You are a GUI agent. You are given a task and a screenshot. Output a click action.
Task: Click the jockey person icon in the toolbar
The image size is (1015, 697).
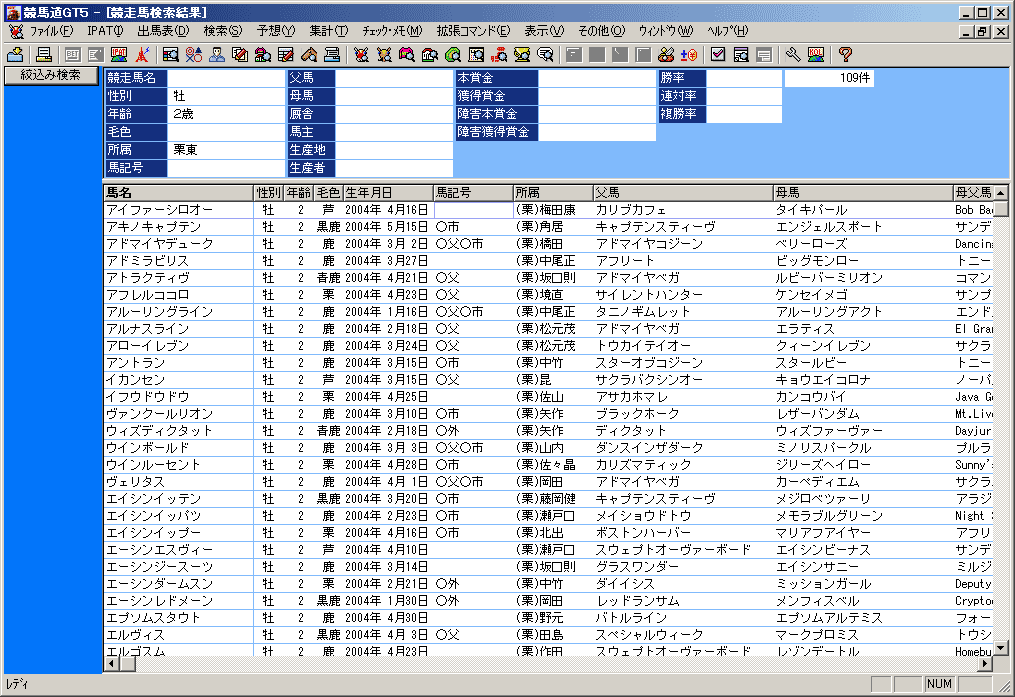pyautogui.click(x=217, y=54)
